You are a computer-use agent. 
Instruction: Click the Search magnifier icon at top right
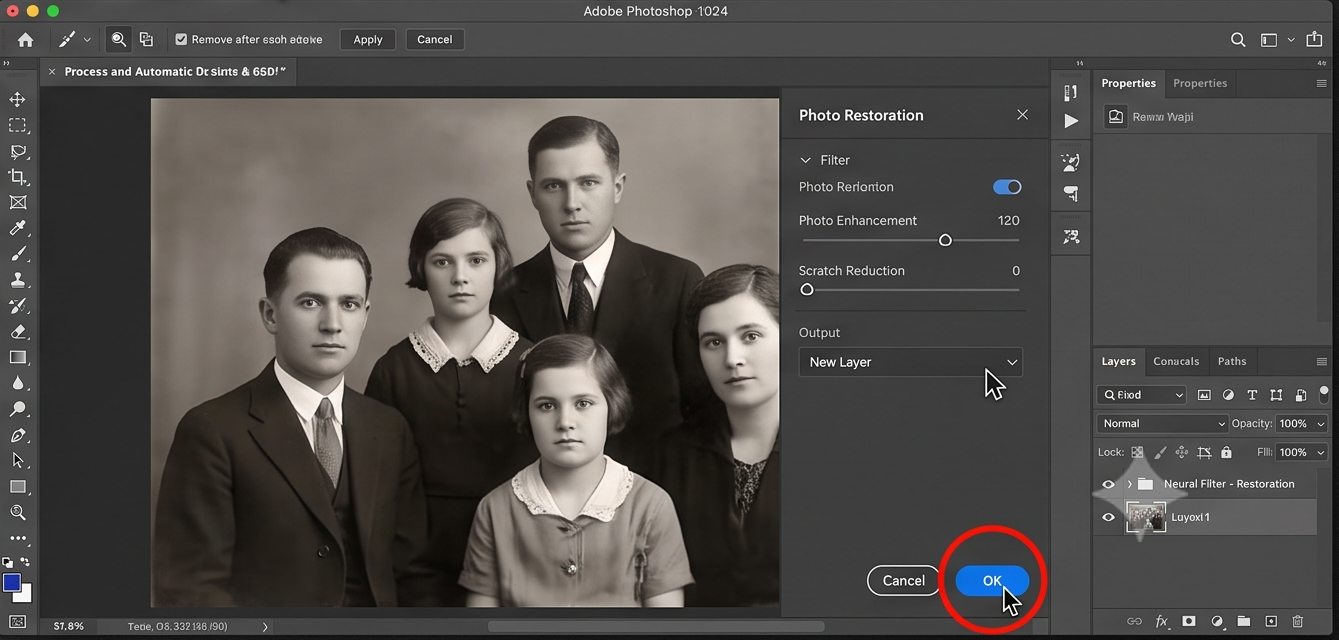pyautogui.click(x=1238, y=40)
